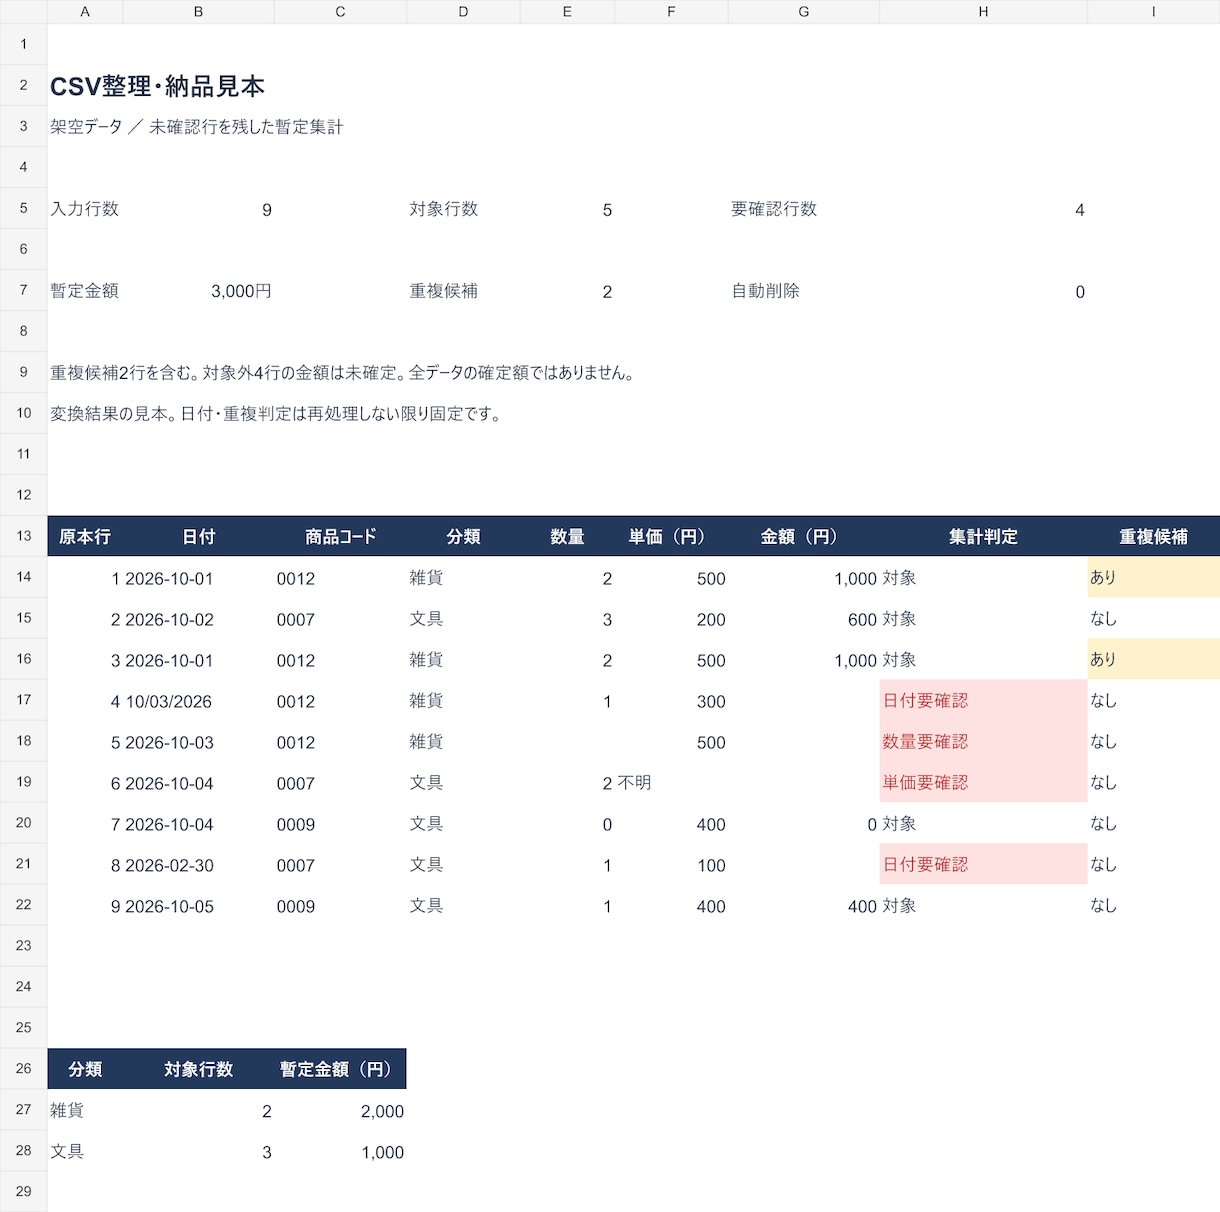Select unit price 200 cell
The image size is (1220, 1212).
click(671, 619)
